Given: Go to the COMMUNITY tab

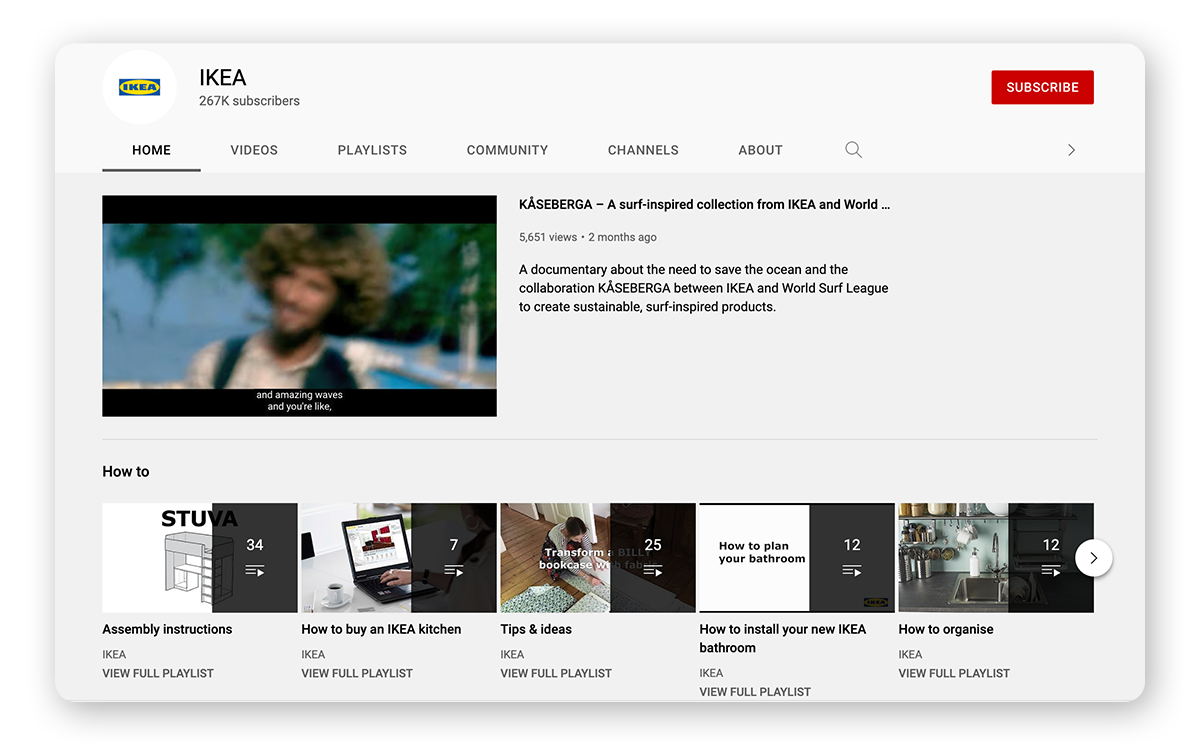Looking at the screenshot, I should pyautogui.click(x=507, y=149).
